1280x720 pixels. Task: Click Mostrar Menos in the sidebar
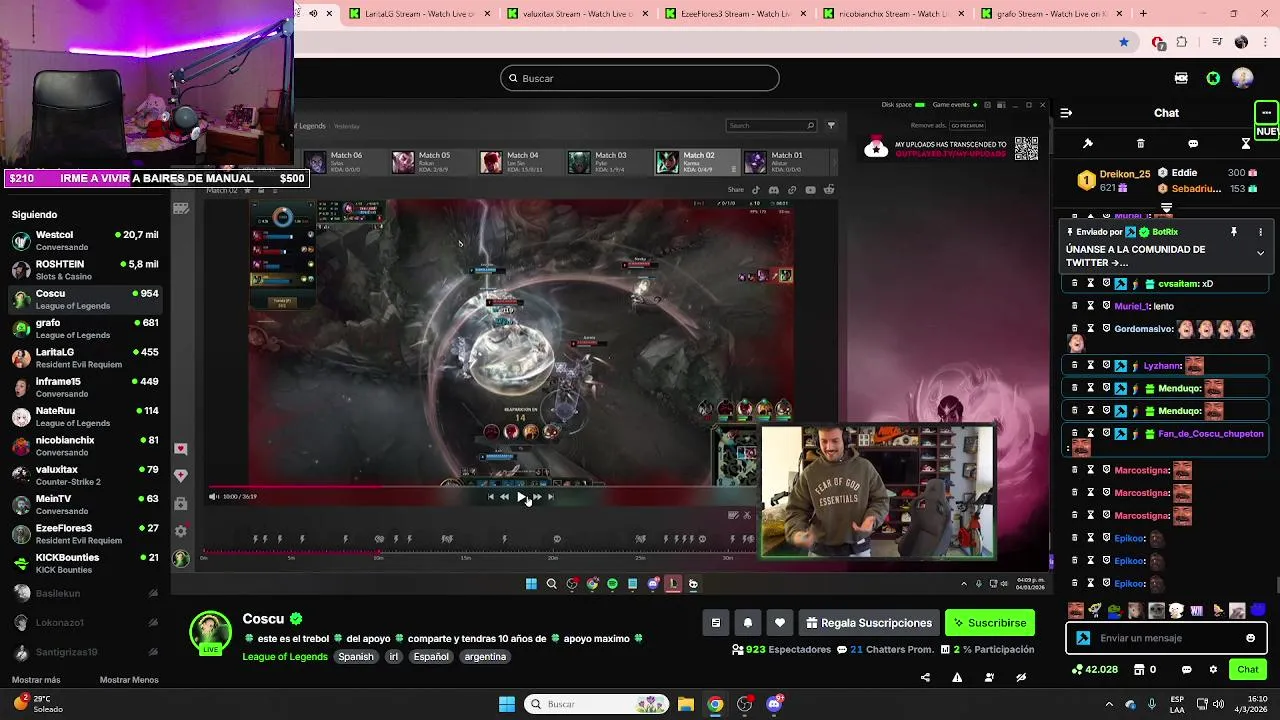click(129, 680)
